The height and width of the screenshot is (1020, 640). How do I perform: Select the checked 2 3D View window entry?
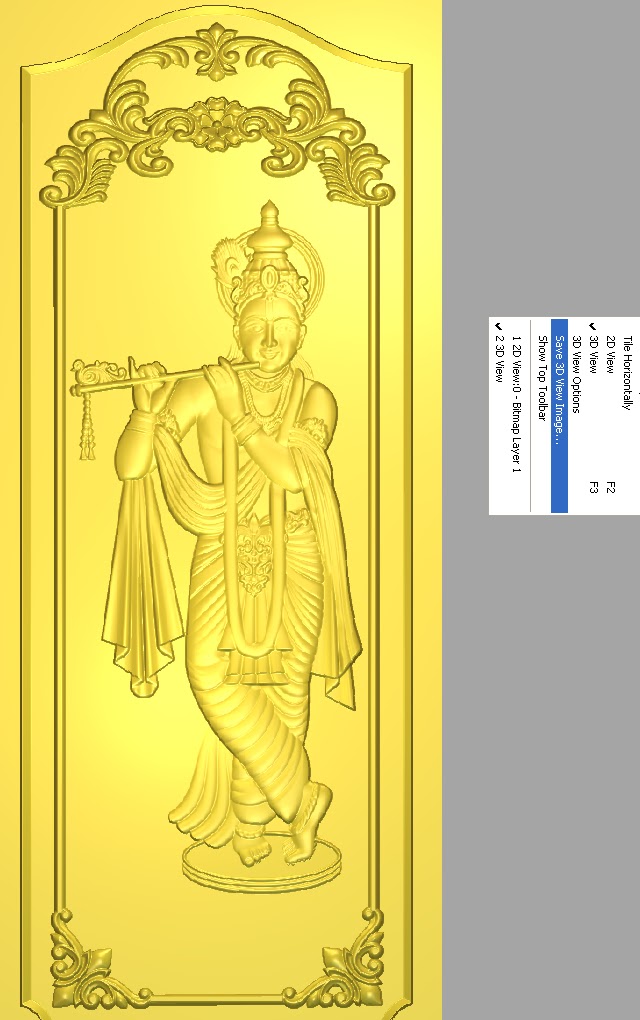(x=500, y=415)
